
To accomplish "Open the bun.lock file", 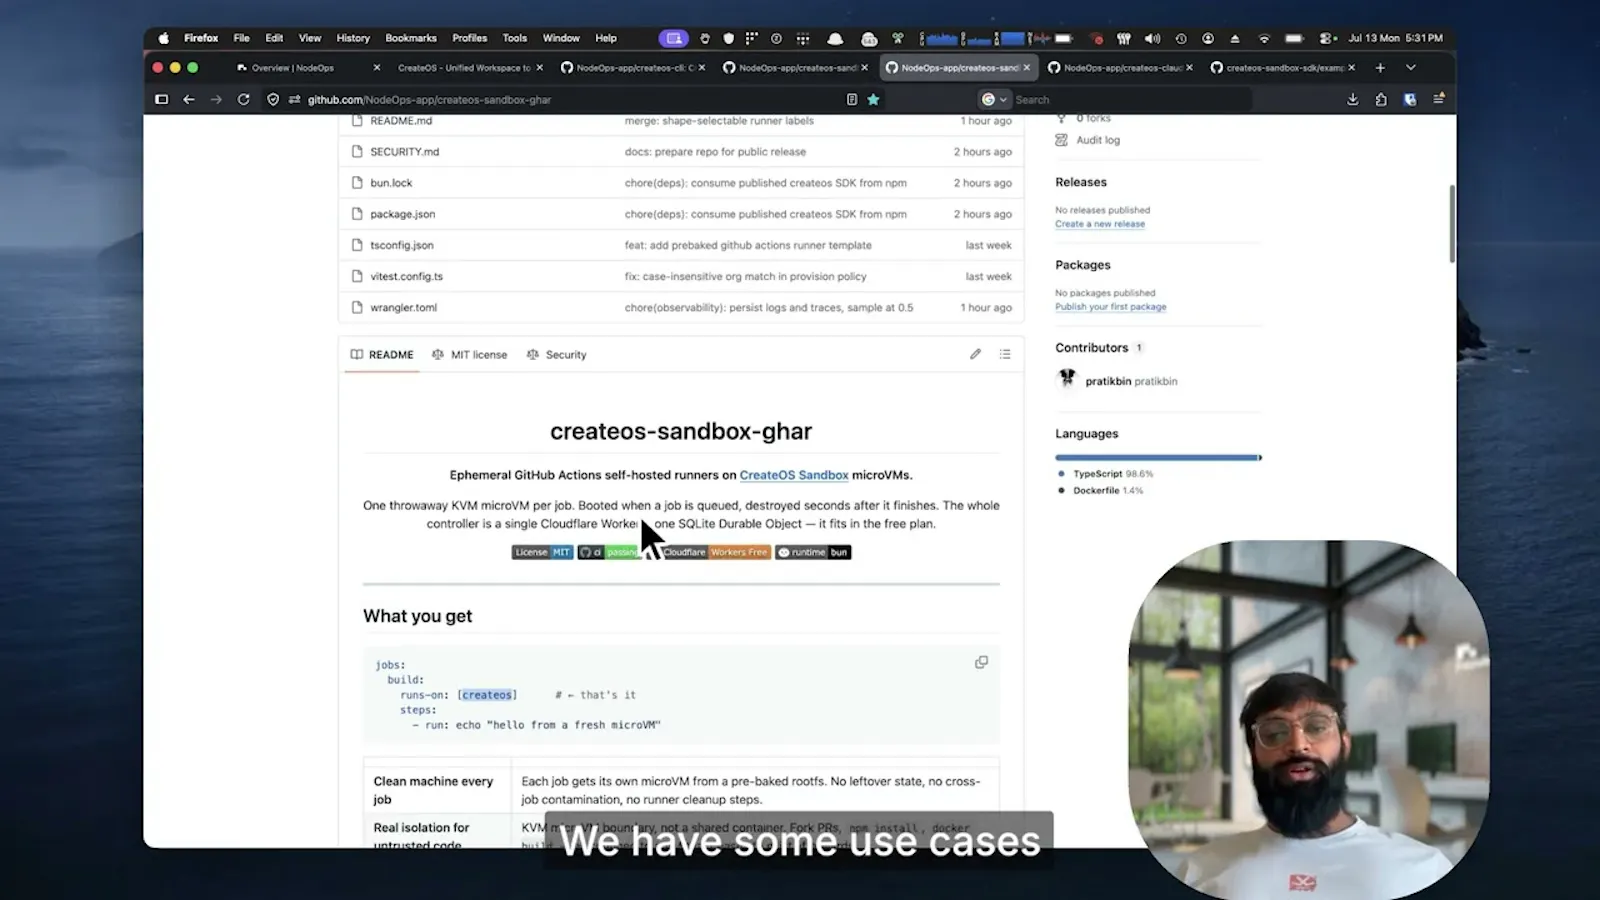I will [x=391, y=183].
